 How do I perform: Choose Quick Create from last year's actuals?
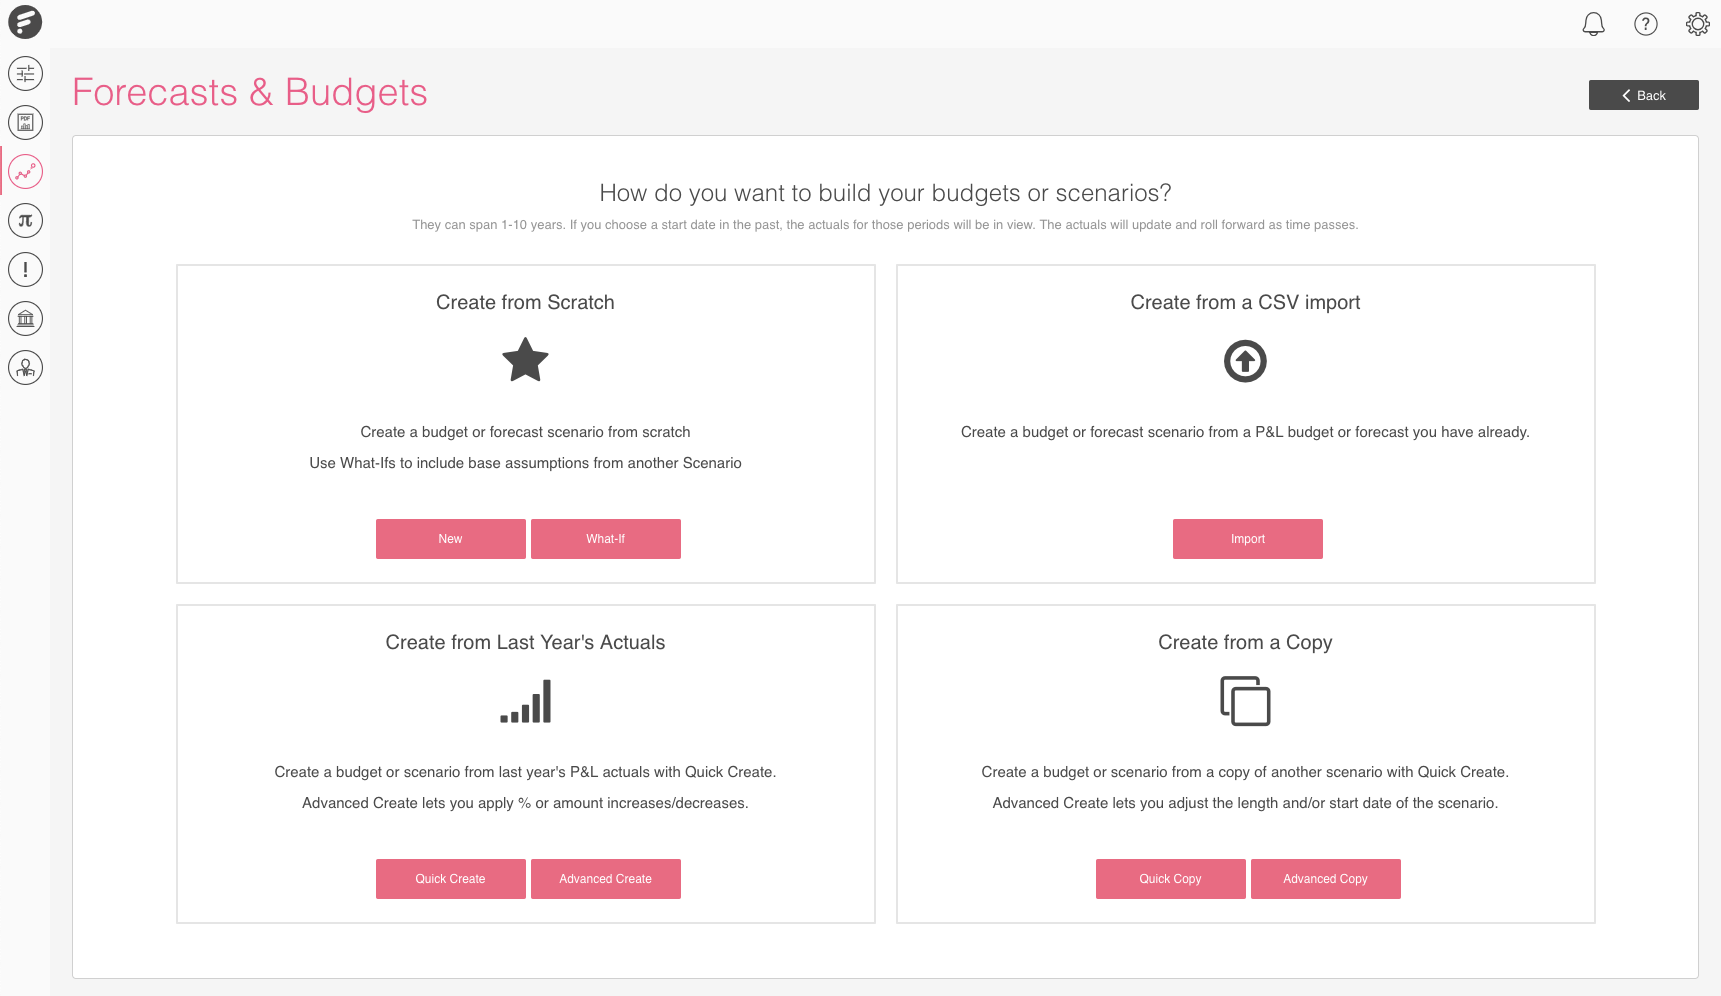450,879
